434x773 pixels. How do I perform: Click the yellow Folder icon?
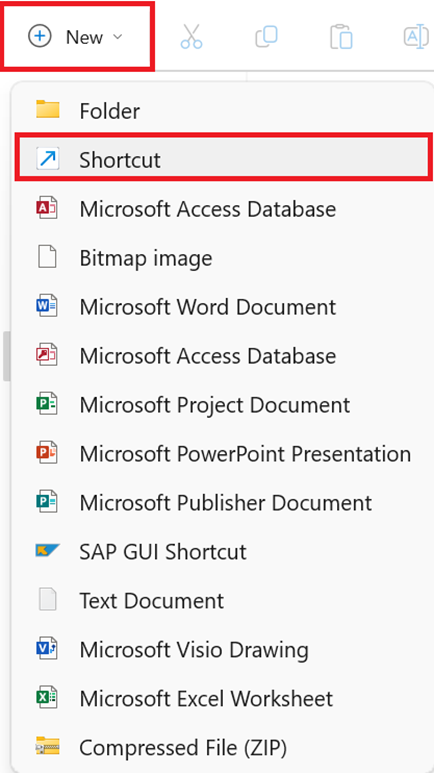click(x=48, y=110)
